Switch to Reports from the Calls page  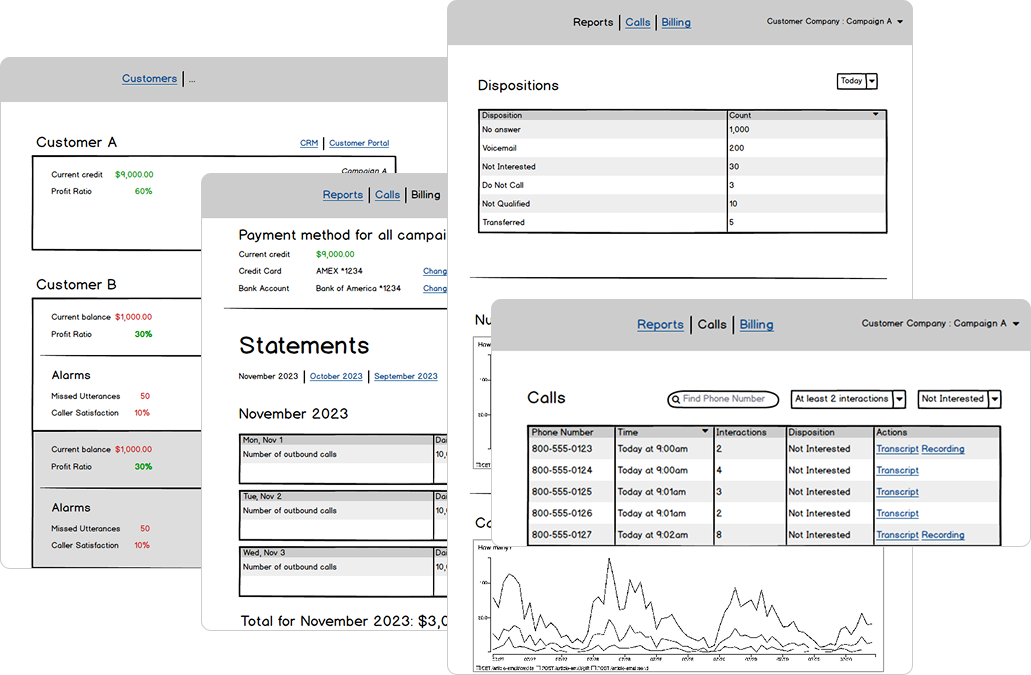(660, 325)
